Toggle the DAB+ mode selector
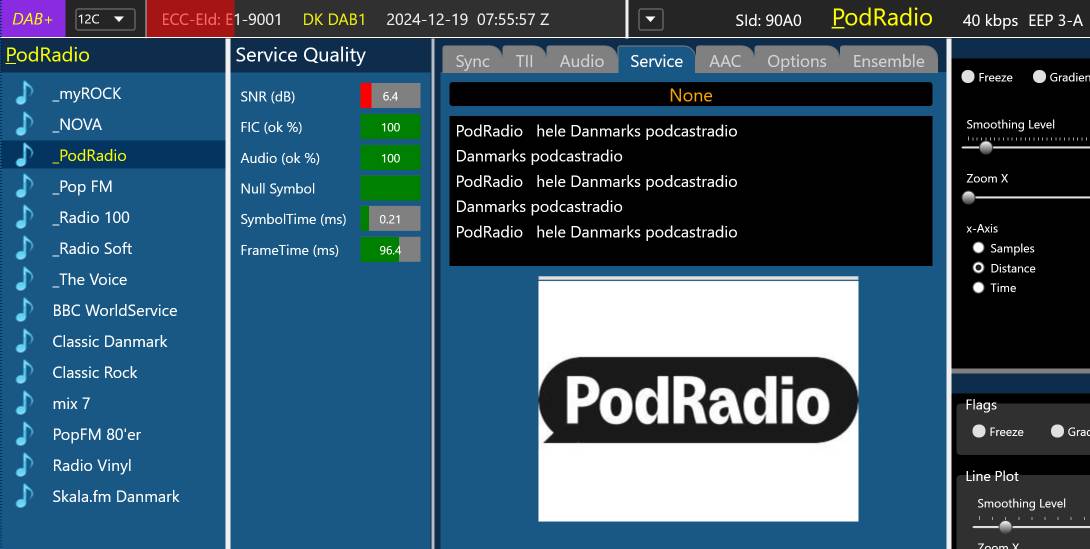This screenshot has width=1090, height=549. click(33, 19)
